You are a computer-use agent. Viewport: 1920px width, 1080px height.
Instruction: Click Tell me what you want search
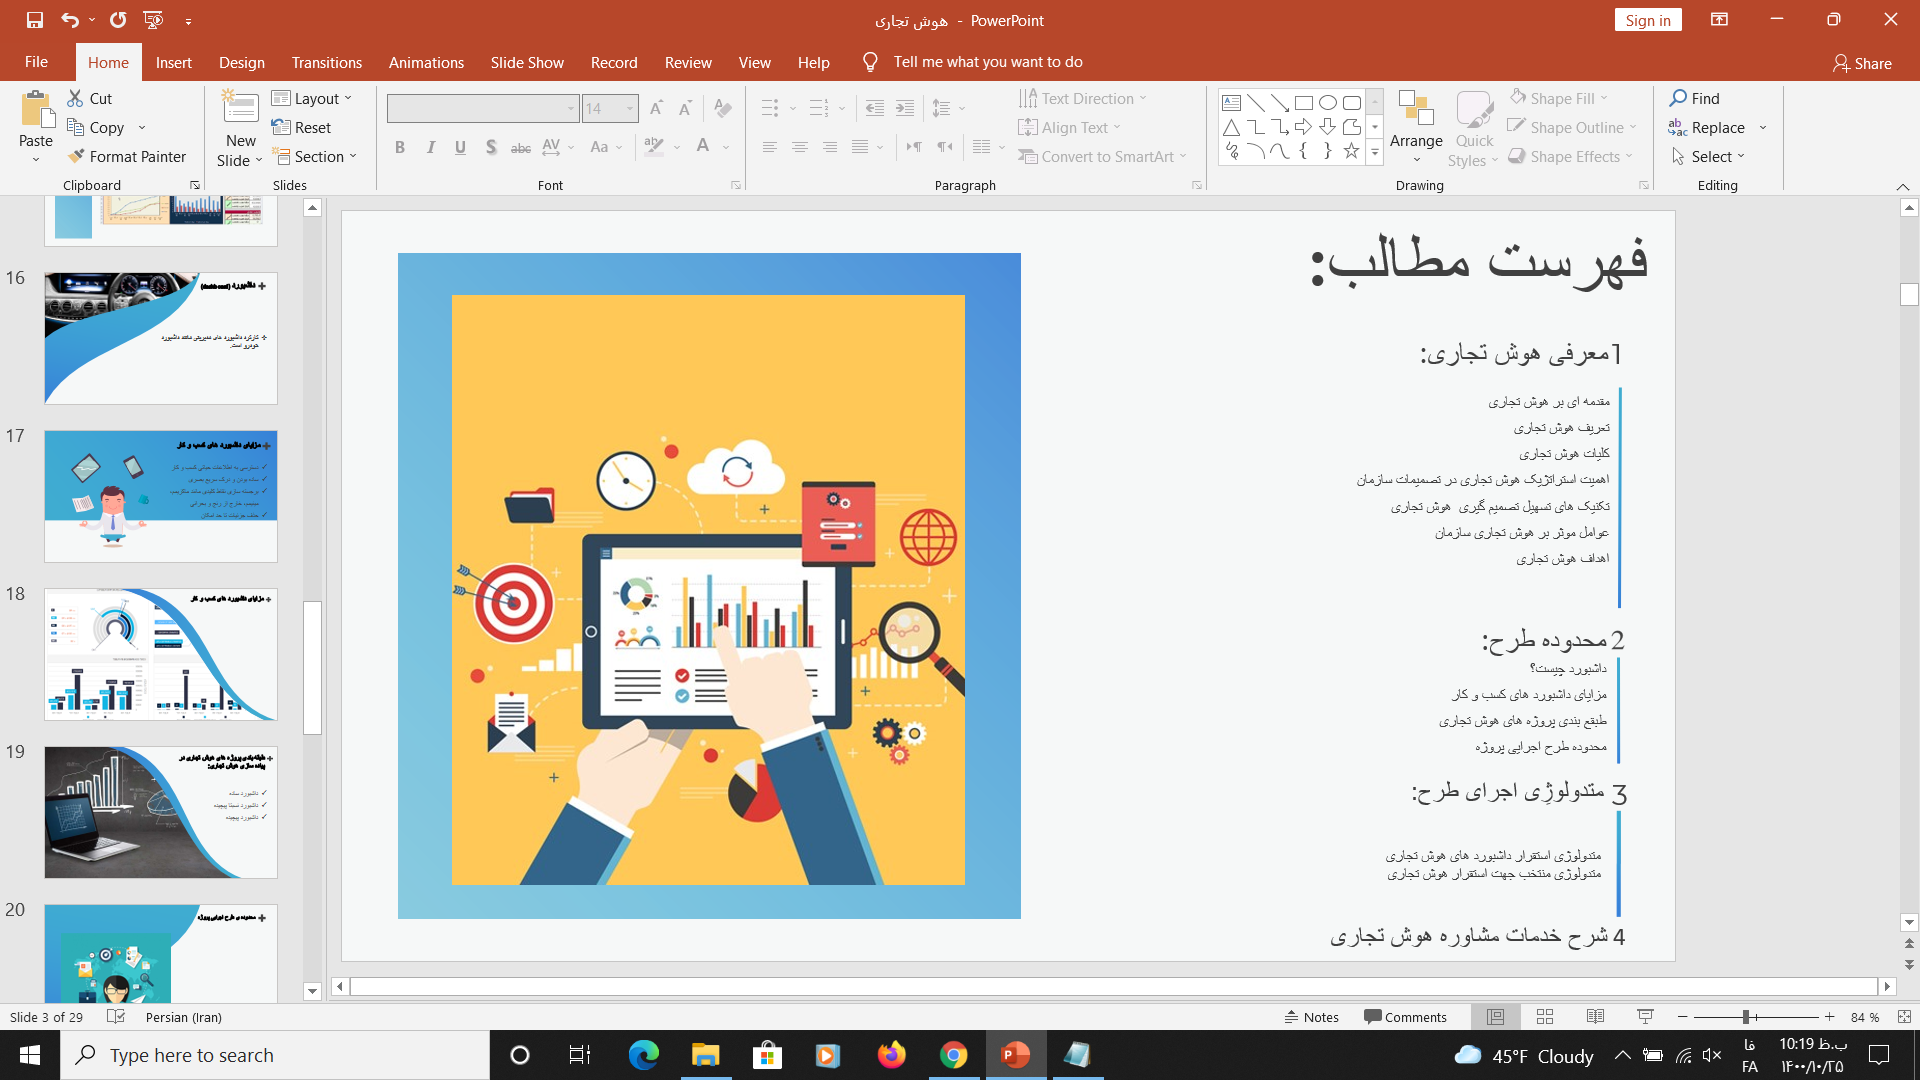[987, 62]
